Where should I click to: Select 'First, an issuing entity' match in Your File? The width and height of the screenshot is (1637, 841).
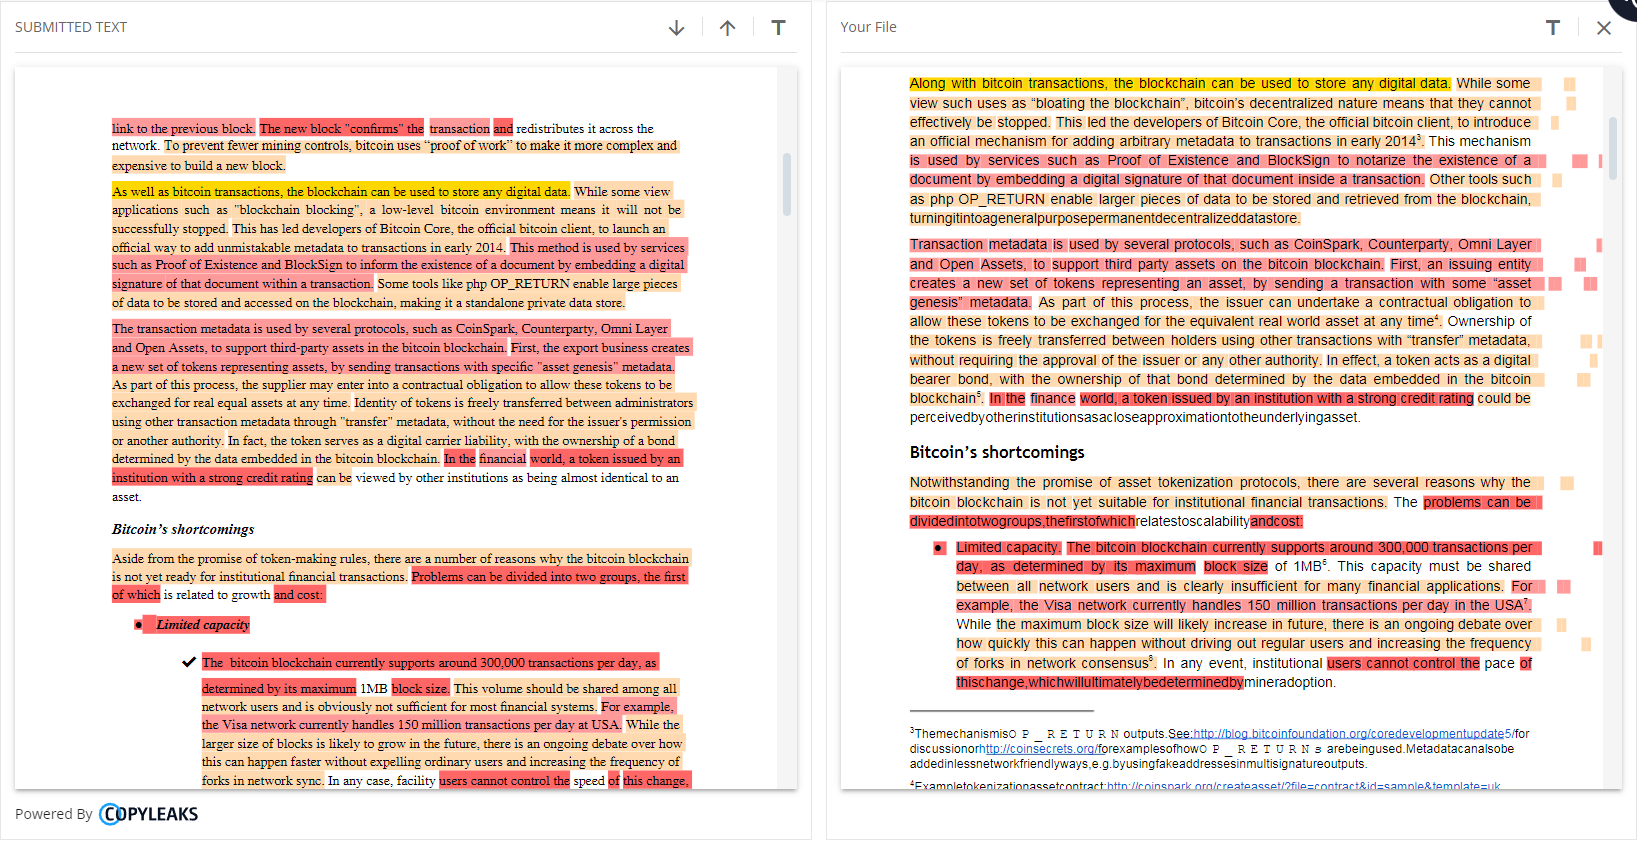1460,265
